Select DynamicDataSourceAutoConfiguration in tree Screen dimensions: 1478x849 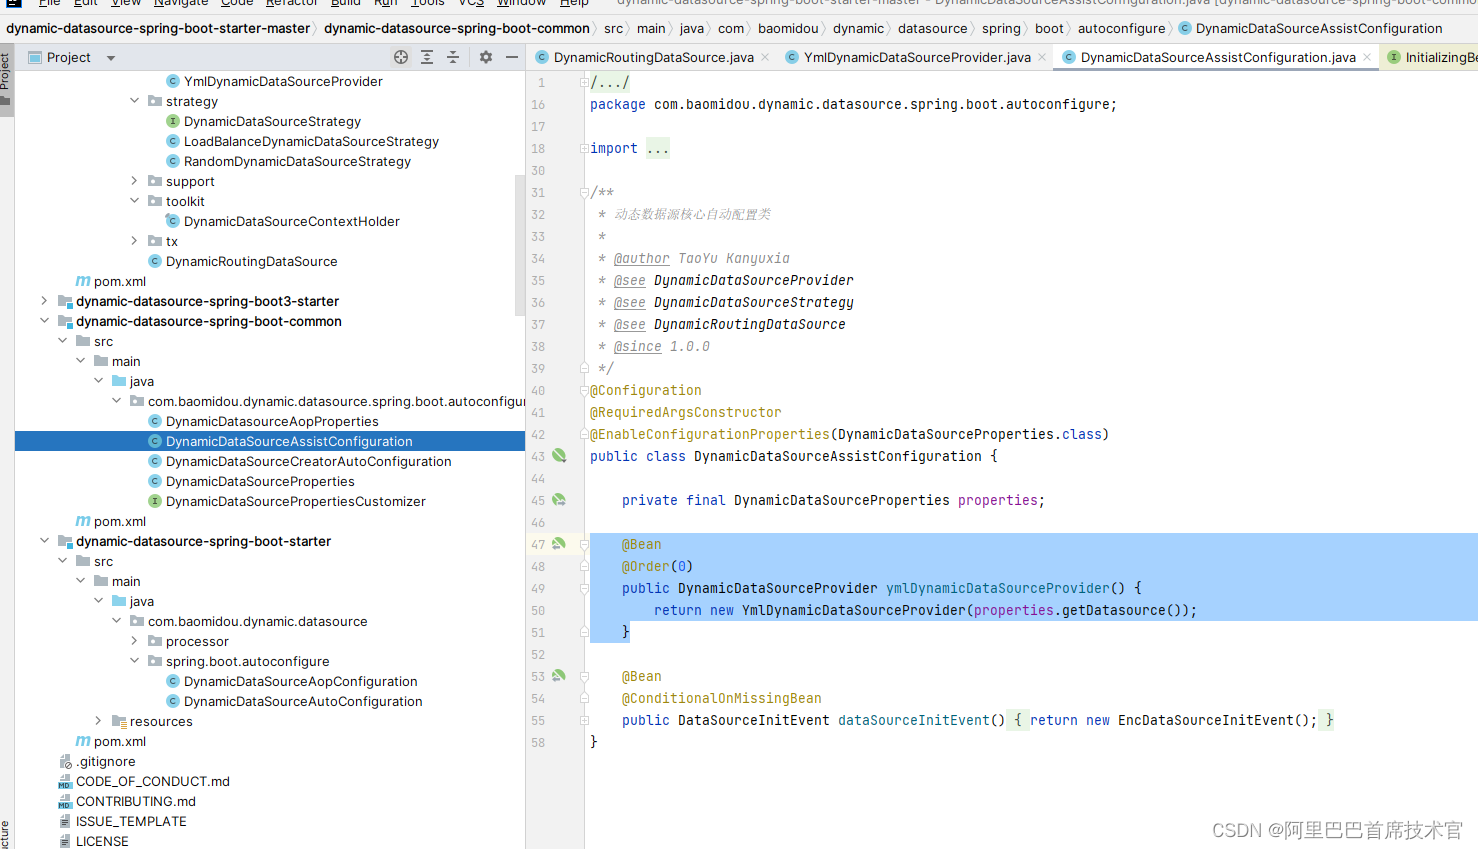coord(303,701)
